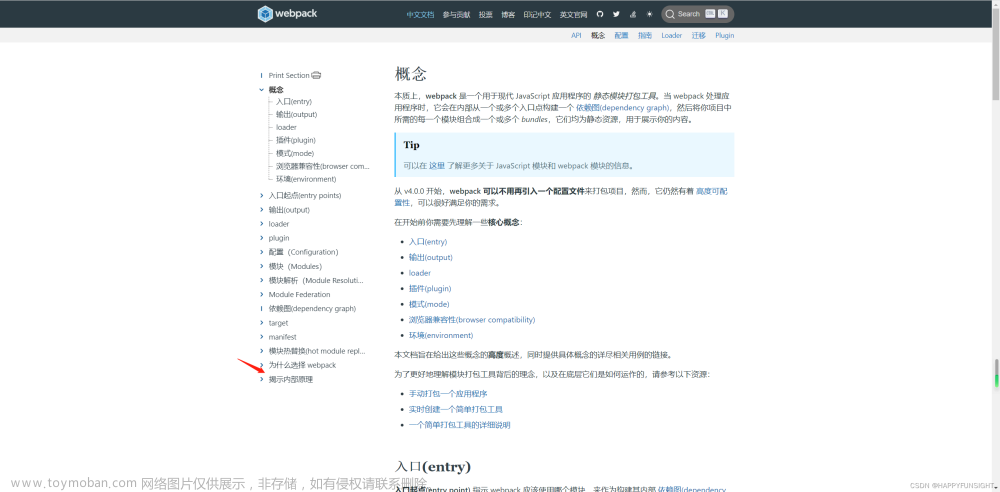
Task: Click the Search box in header
Action: point(697,14)
